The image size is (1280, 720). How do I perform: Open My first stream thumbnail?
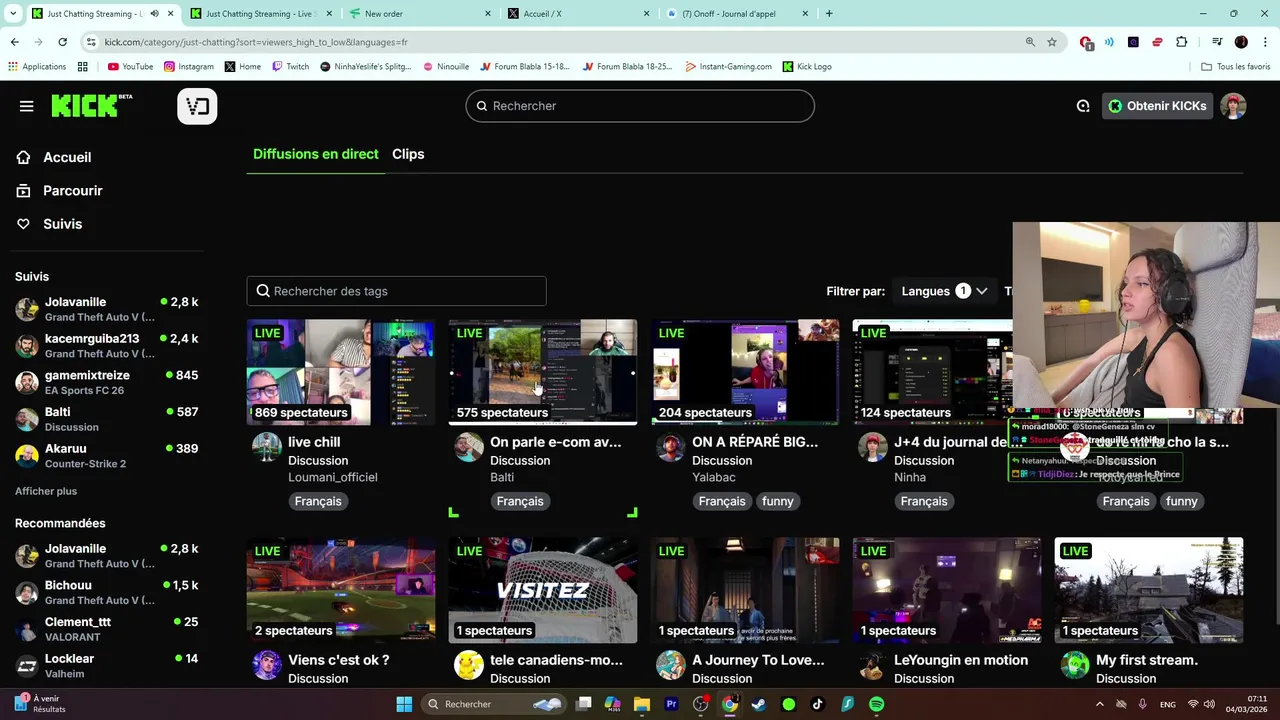point(1149,590)
